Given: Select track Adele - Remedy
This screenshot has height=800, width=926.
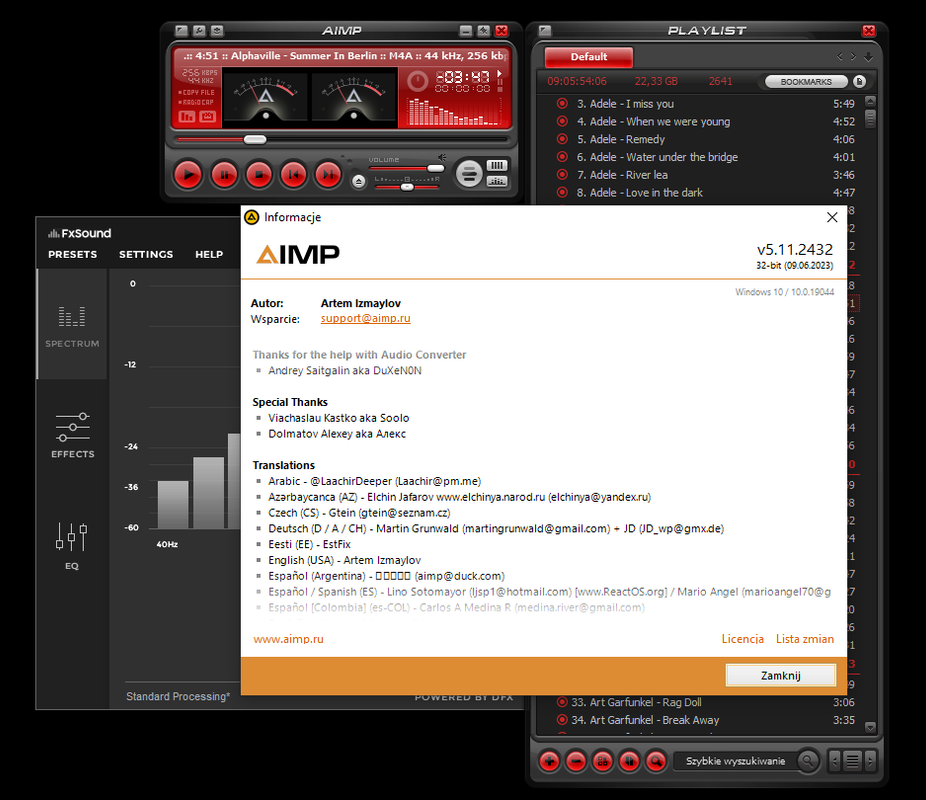Looking at the screenshot, I should [700, 139].
